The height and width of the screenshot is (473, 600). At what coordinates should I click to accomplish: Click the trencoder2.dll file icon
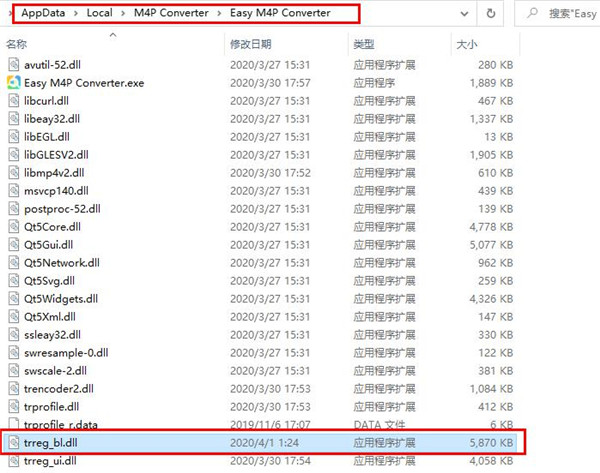pos(14,388)
